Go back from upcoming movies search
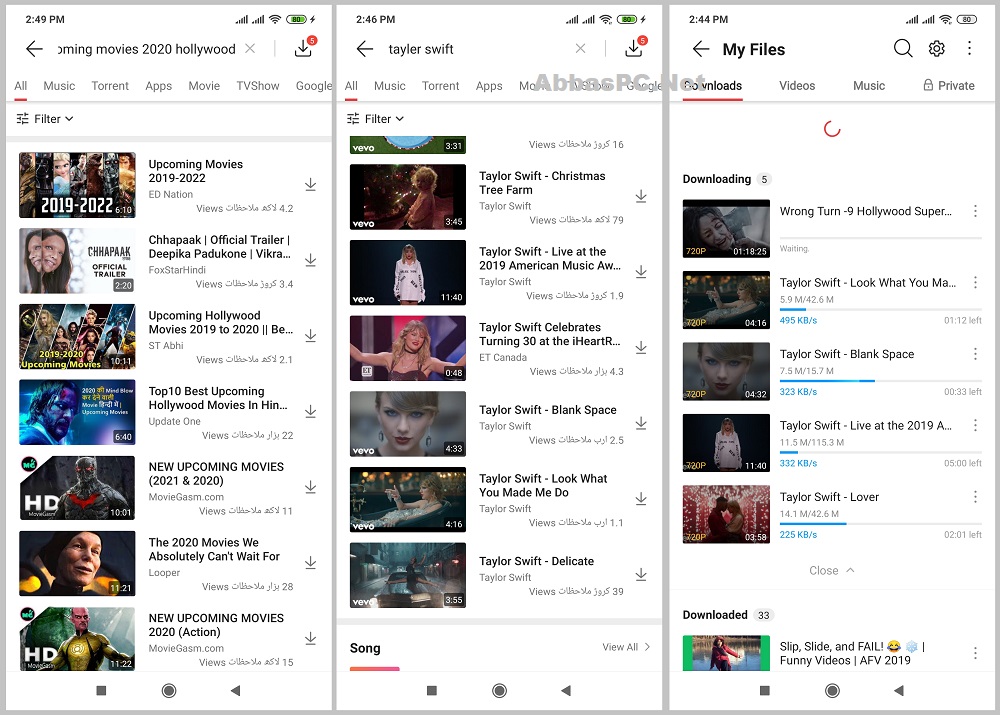The image size is (1000, 715). [x=34, y=48]
